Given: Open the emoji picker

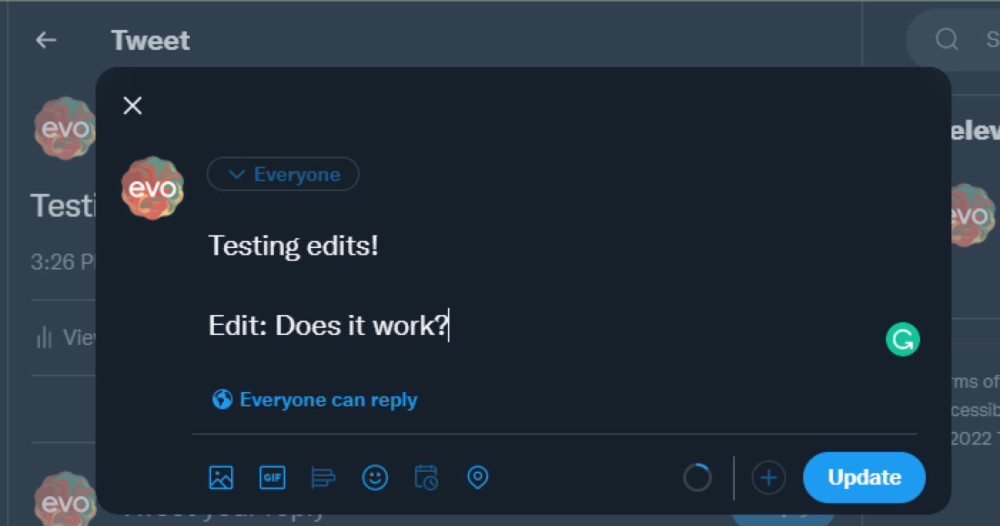Looking at the screenshot, I should pos(375,478).
